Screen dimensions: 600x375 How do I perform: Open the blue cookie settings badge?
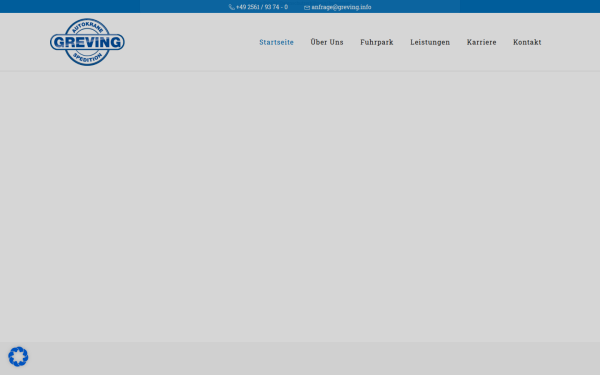18,357
